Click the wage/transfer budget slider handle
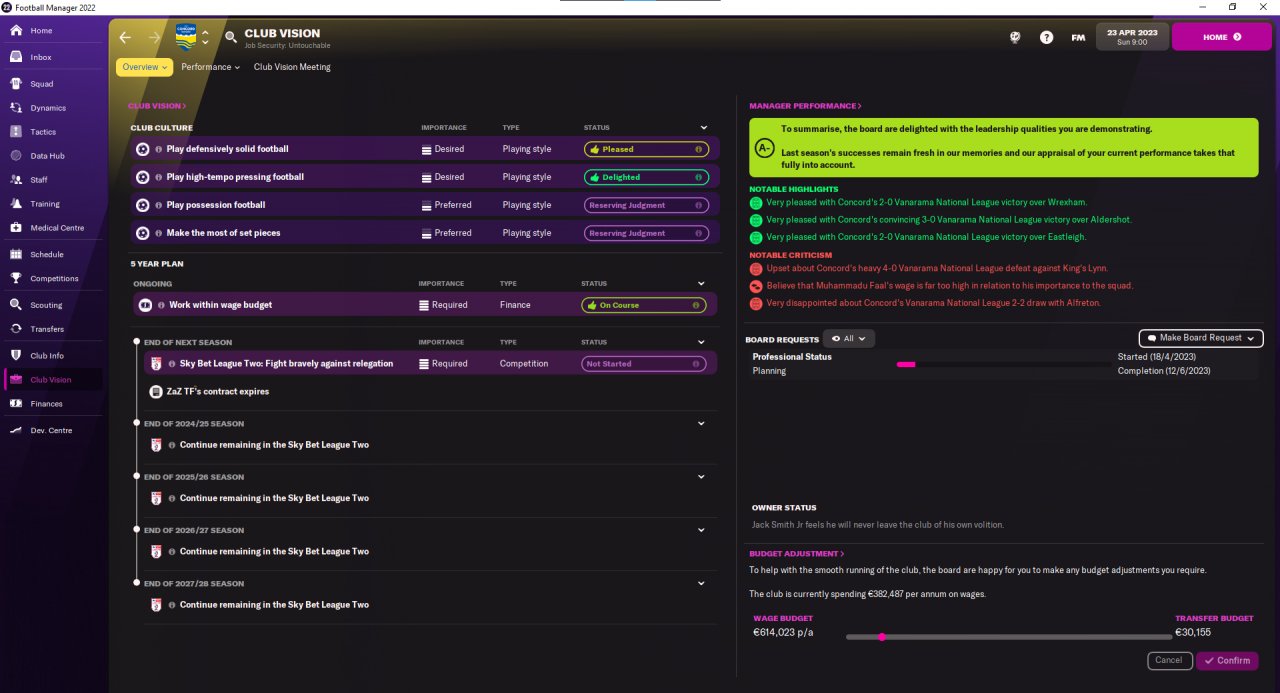Screen dimensions: 1280x693 pos(881,636)
